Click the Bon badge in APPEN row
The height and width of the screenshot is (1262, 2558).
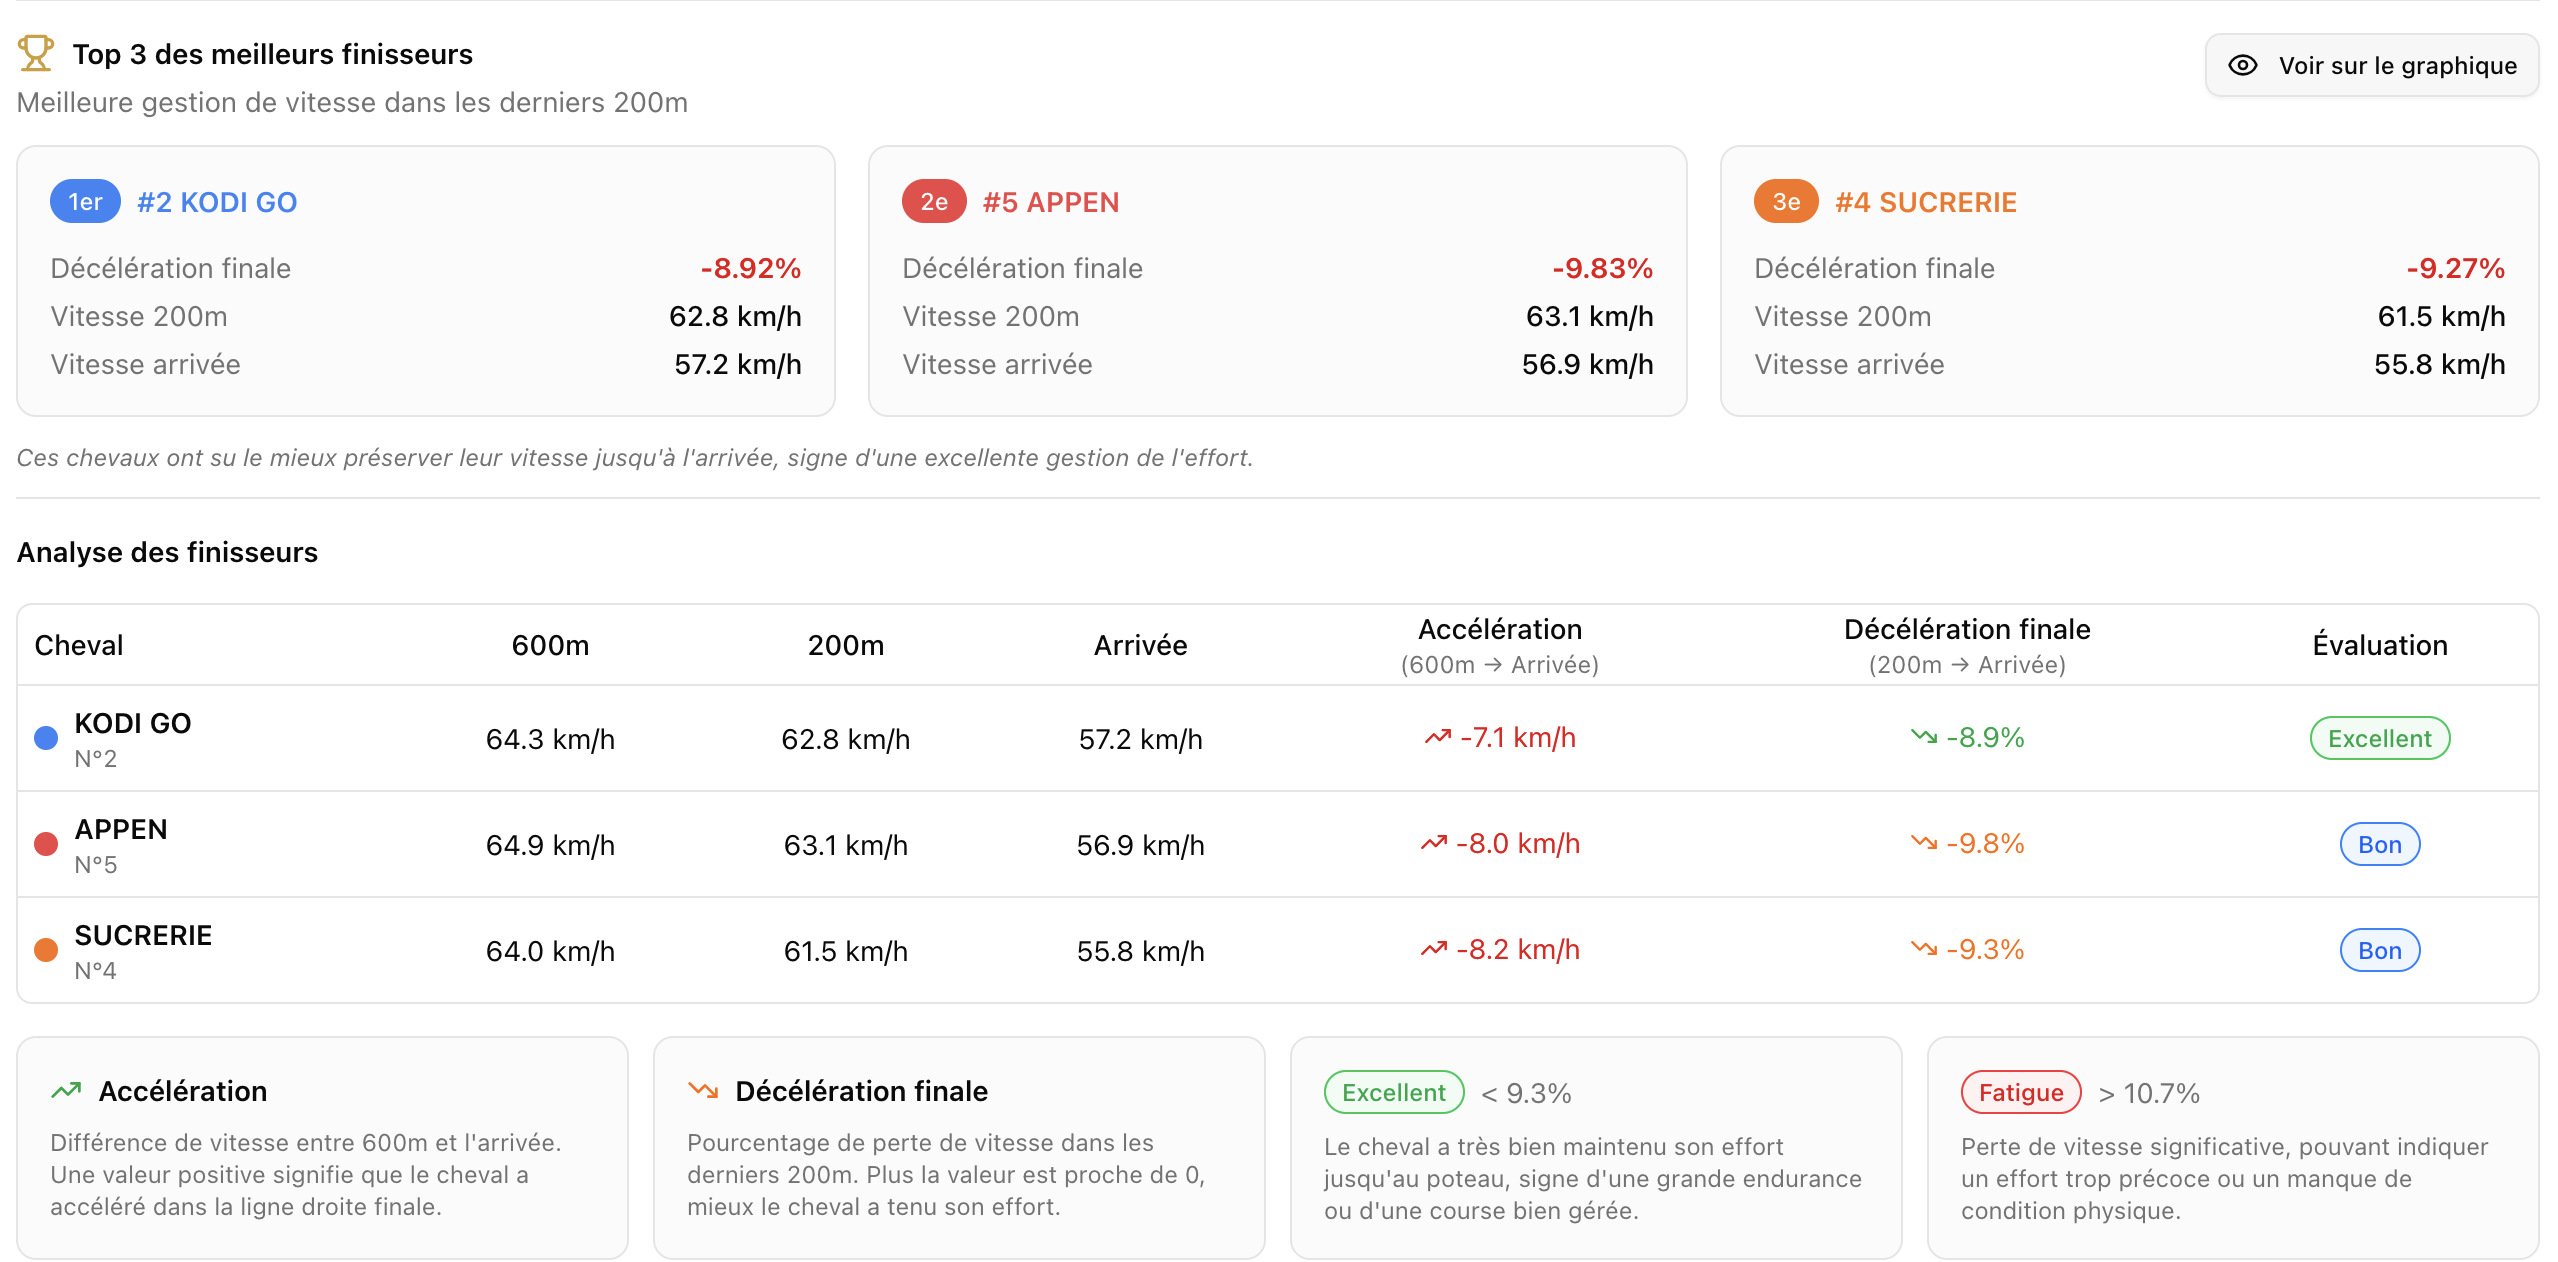click(x=2378, y=844)
